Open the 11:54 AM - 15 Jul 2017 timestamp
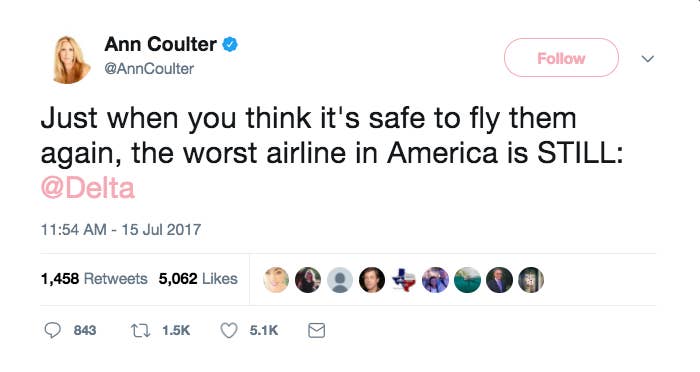This screenshot has width=700, height=372. pos(121,230)
